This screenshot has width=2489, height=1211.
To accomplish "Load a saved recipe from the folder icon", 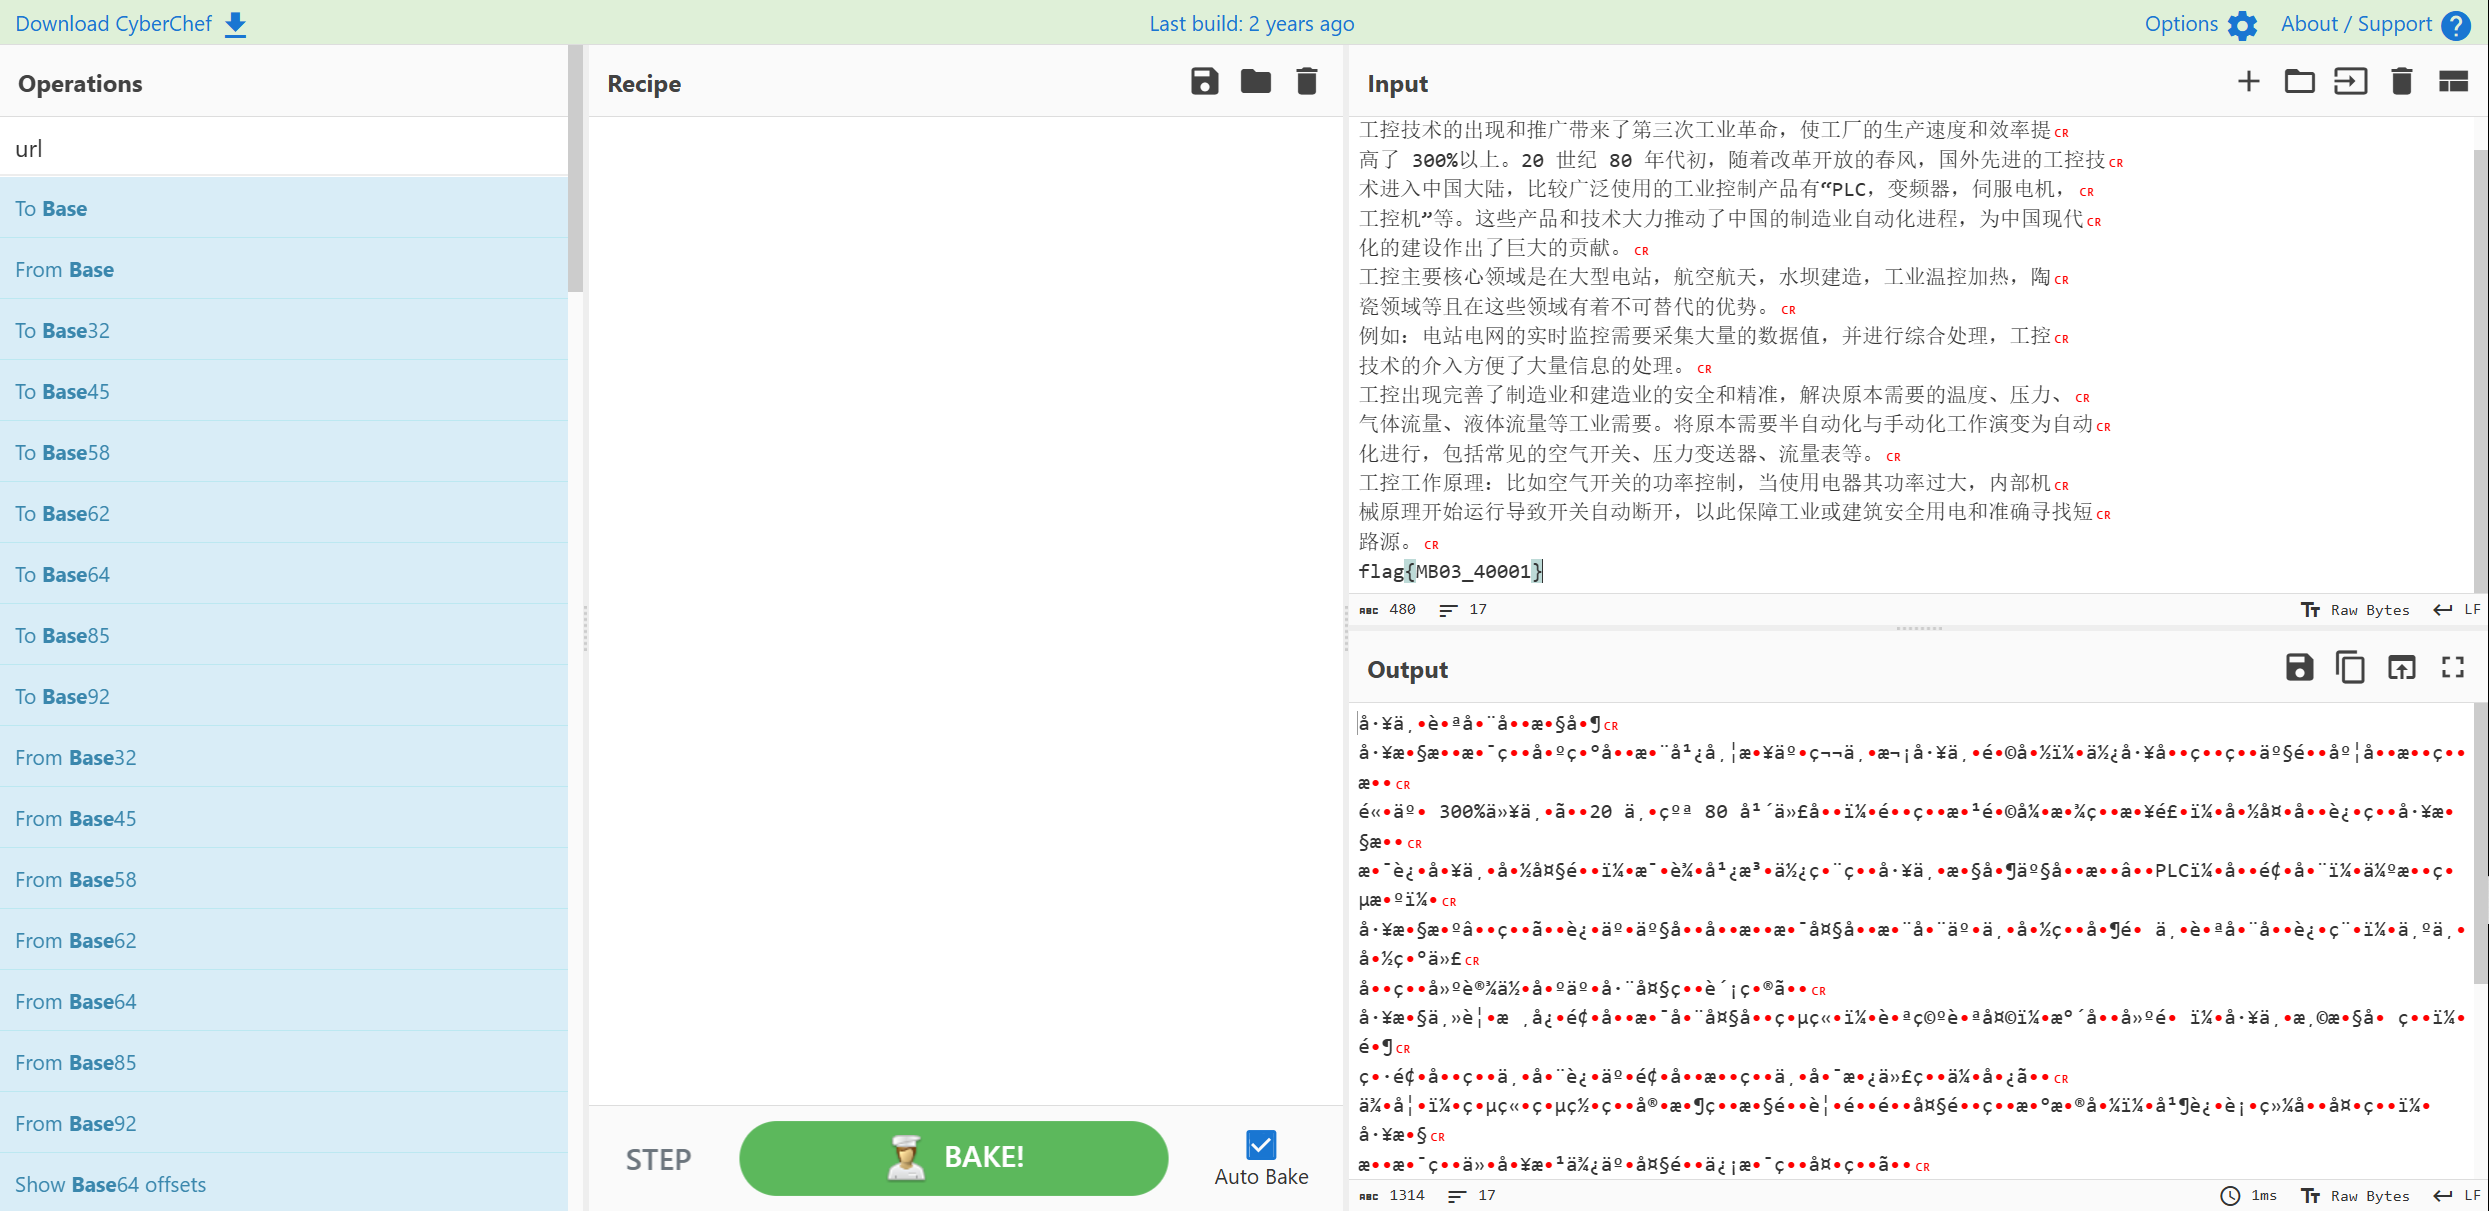I will [1255, 82].
